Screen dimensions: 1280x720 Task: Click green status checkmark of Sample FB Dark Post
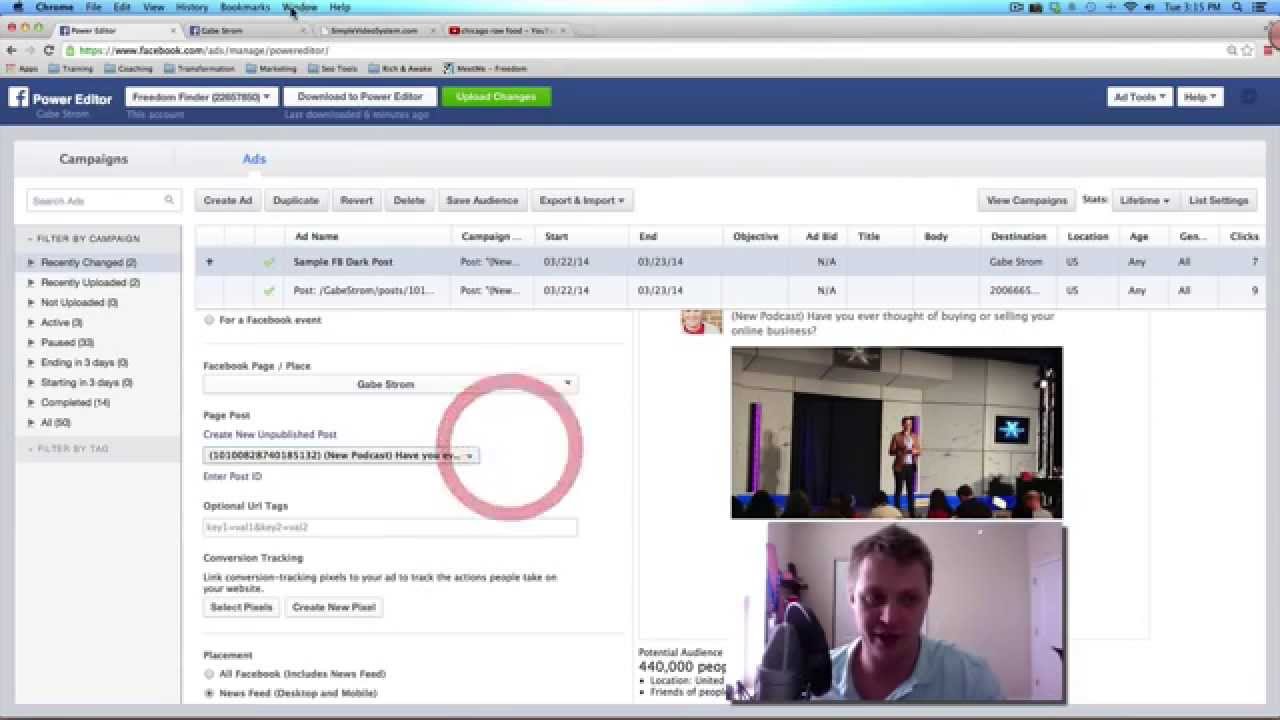coord(269,262)
